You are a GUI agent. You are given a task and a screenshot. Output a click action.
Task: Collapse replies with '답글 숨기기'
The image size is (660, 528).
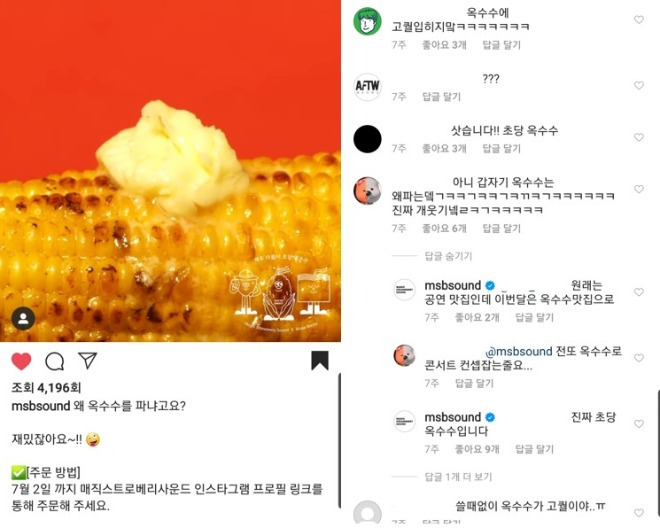448,256
